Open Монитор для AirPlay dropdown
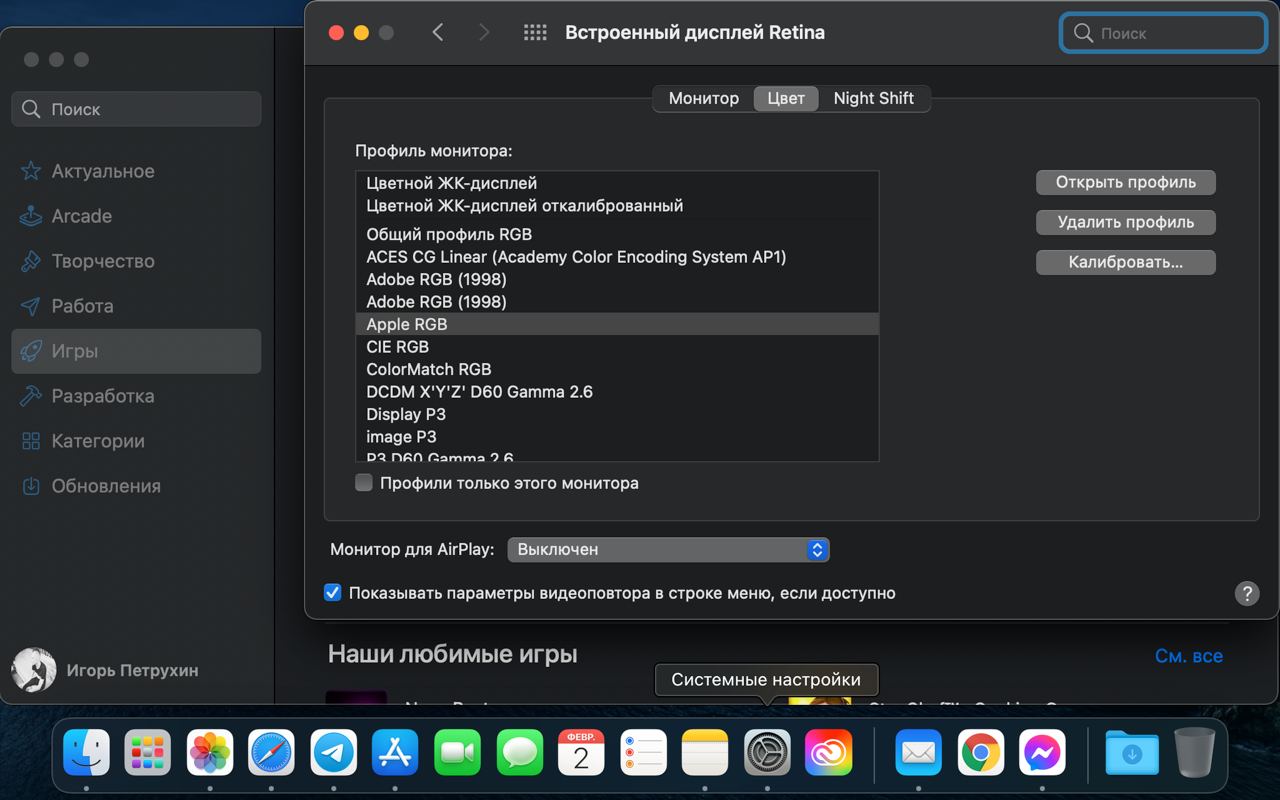This screenshot has height=800, width=1280. point(668,549)
